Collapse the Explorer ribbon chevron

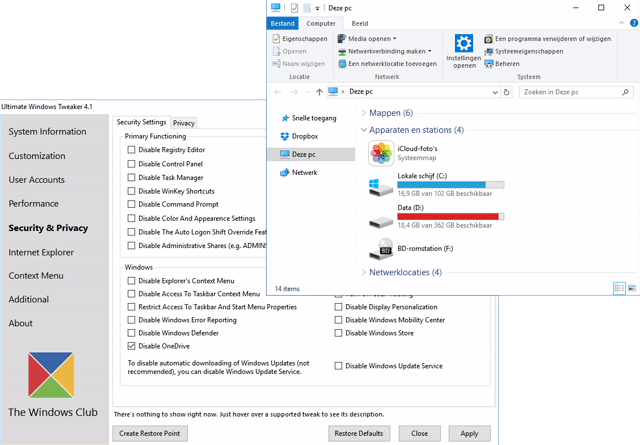point(622,23)
